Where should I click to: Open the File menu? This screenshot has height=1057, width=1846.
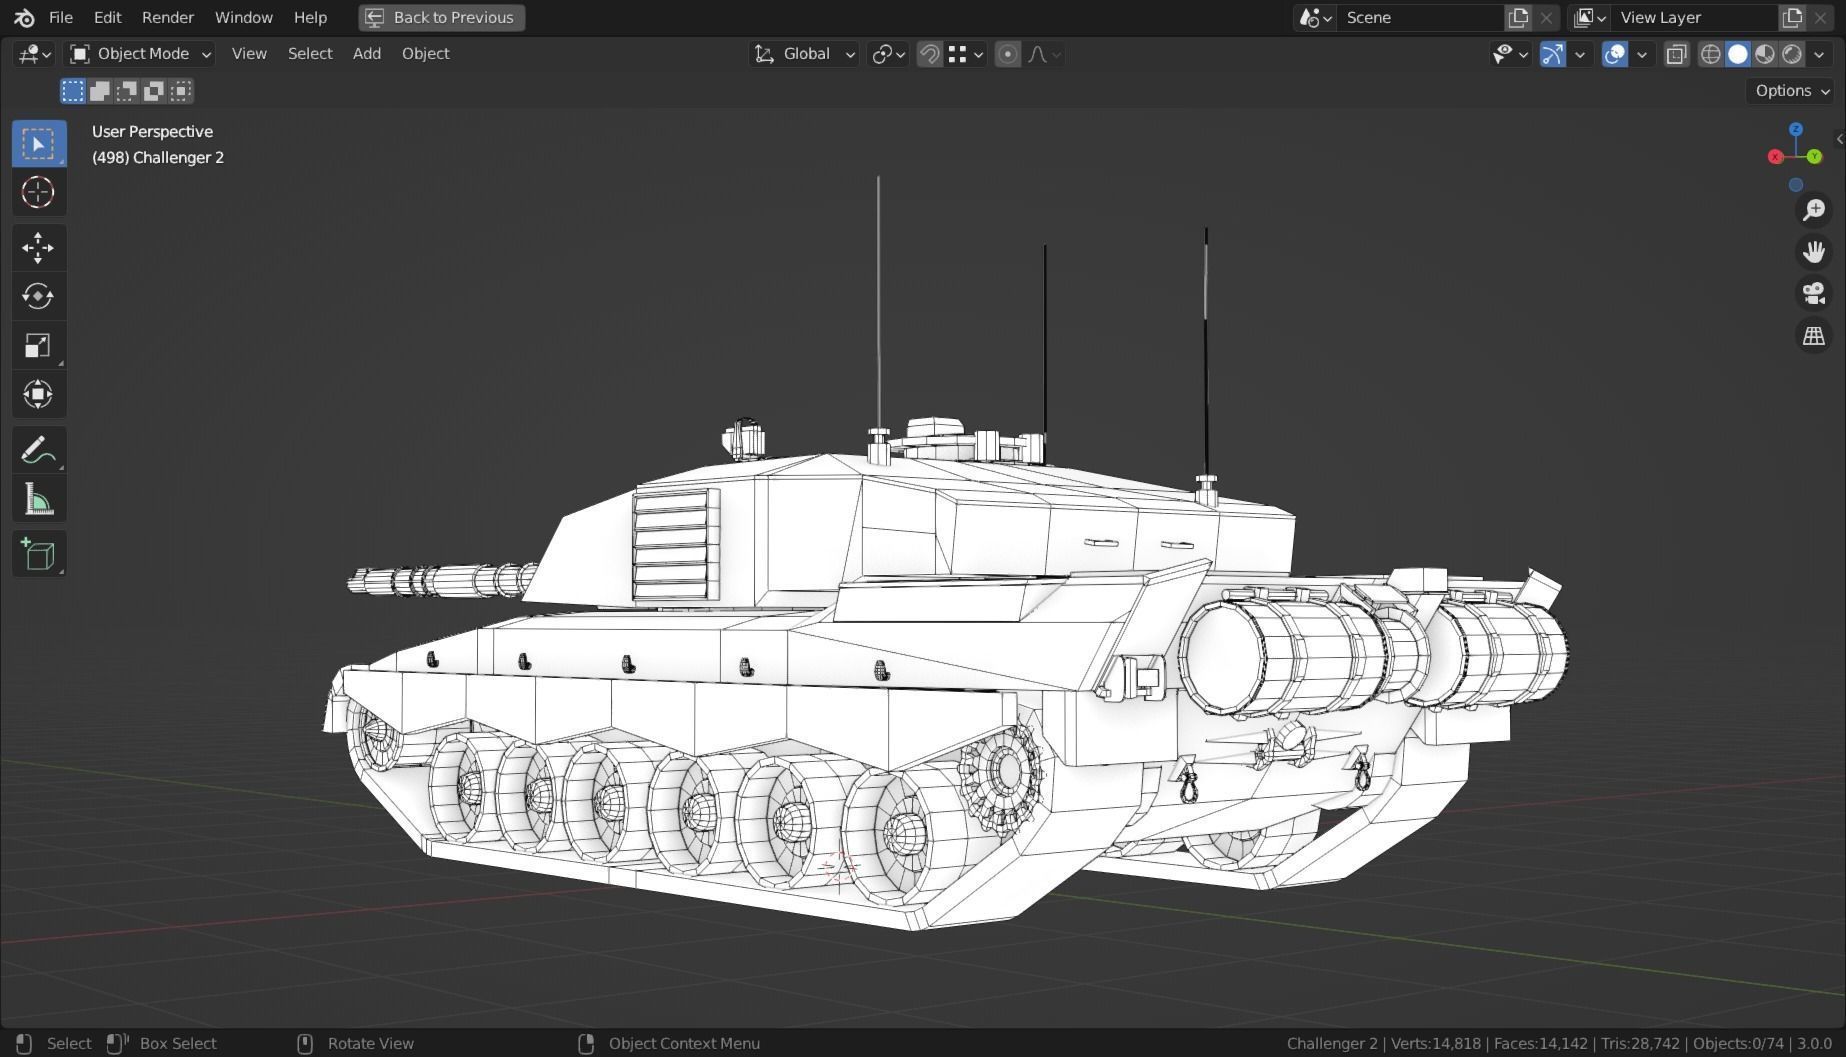pos(60,17)
